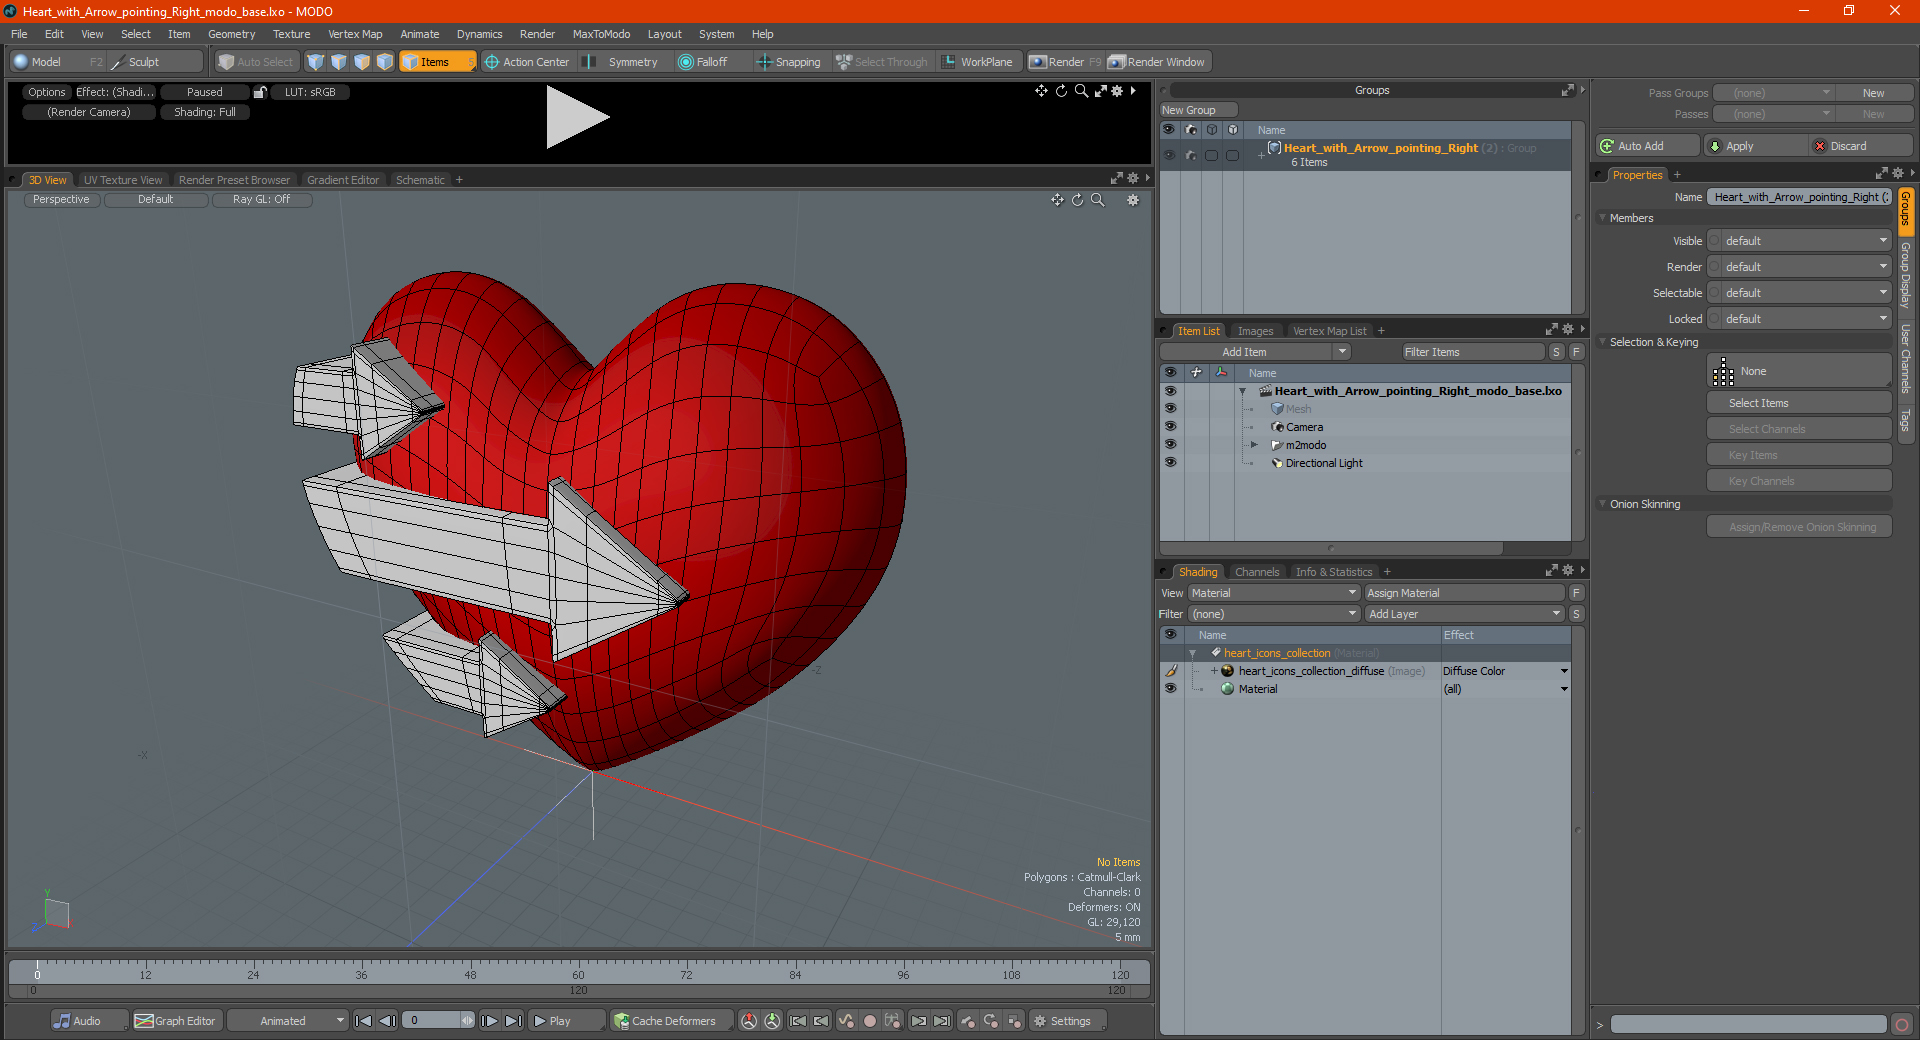Toggle Material layer visibility eye
Screen dimensions: 1920x1040
pyautogui.click(x=1170, y=689)
